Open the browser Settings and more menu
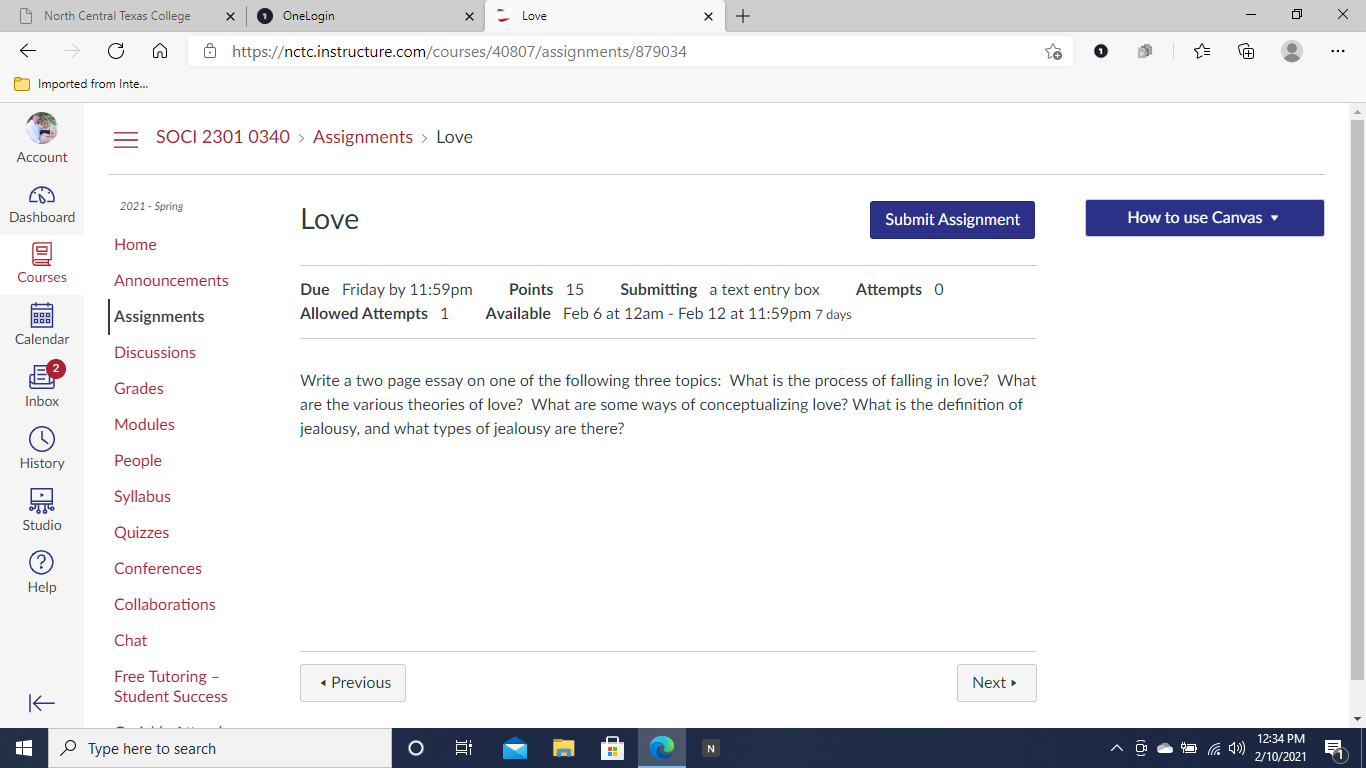Image resolution: width=1366 pixels, height=768 pixels. click(1338, 51)
